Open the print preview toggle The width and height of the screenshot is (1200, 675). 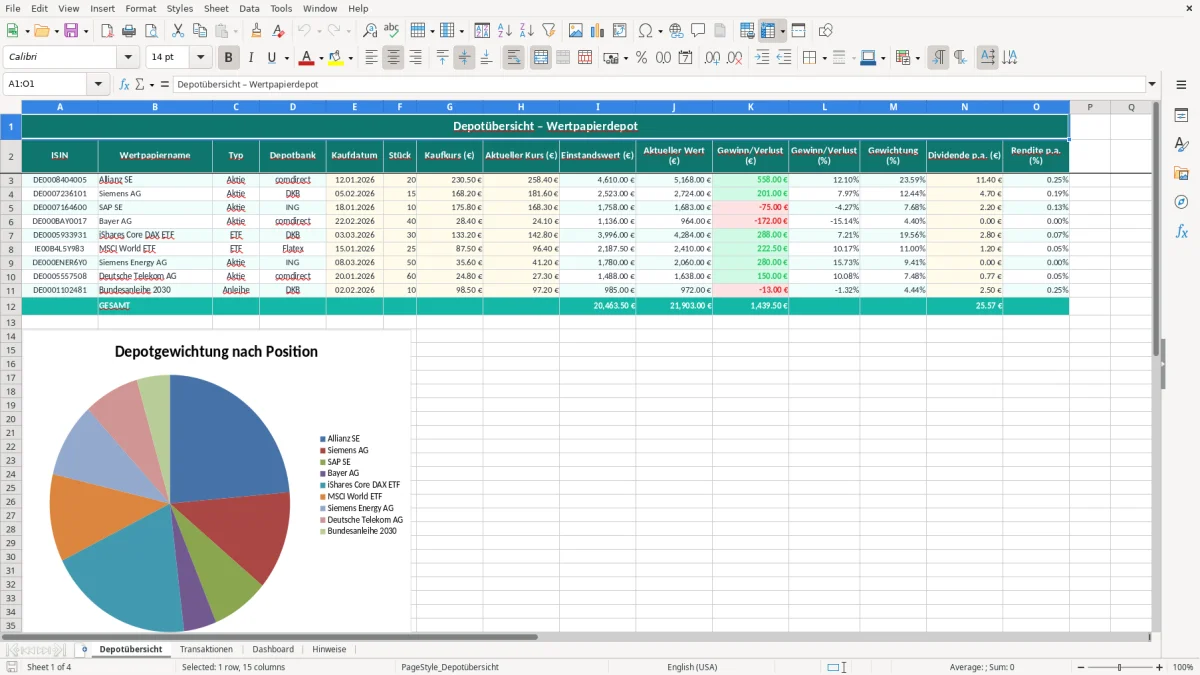pos(150,31)
